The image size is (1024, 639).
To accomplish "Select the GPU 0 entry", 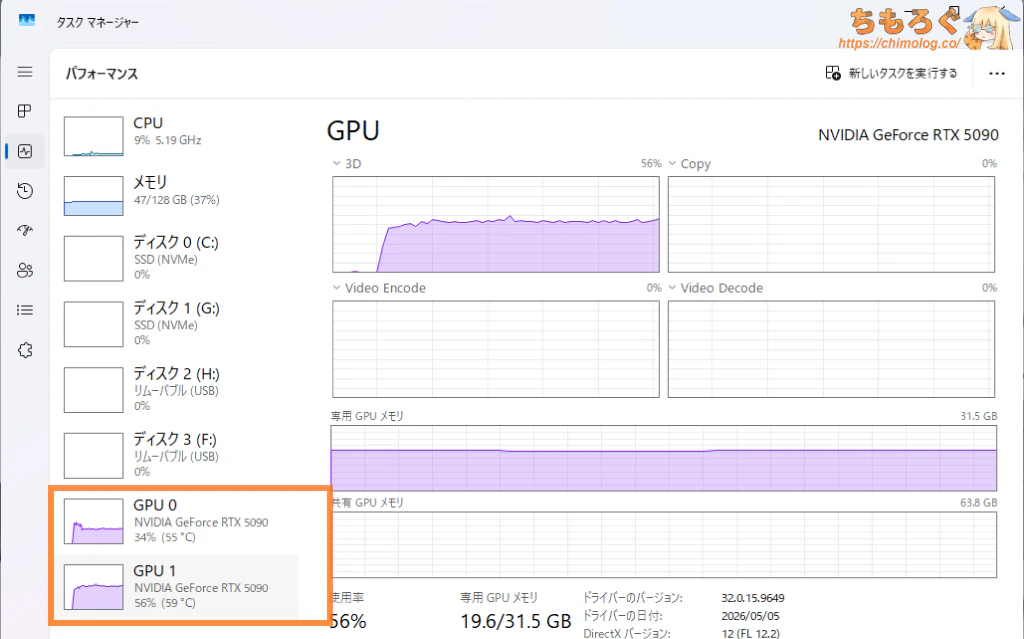I will [174, 521].
